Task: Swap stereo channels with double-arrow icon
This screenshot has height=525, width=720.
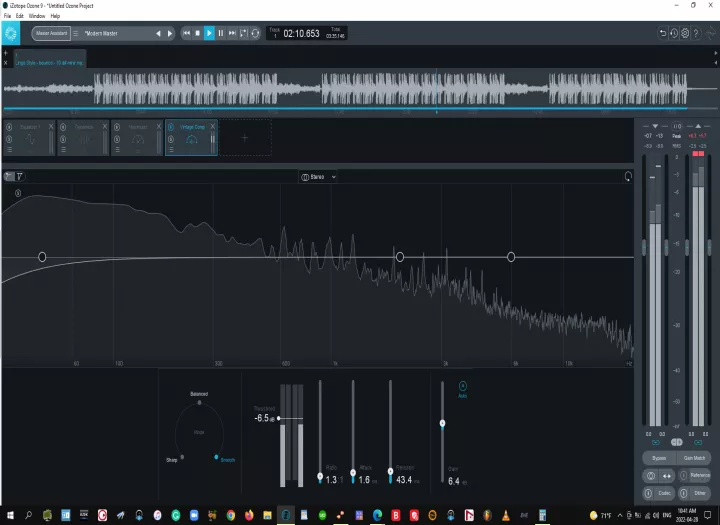Action: [667, 476]
